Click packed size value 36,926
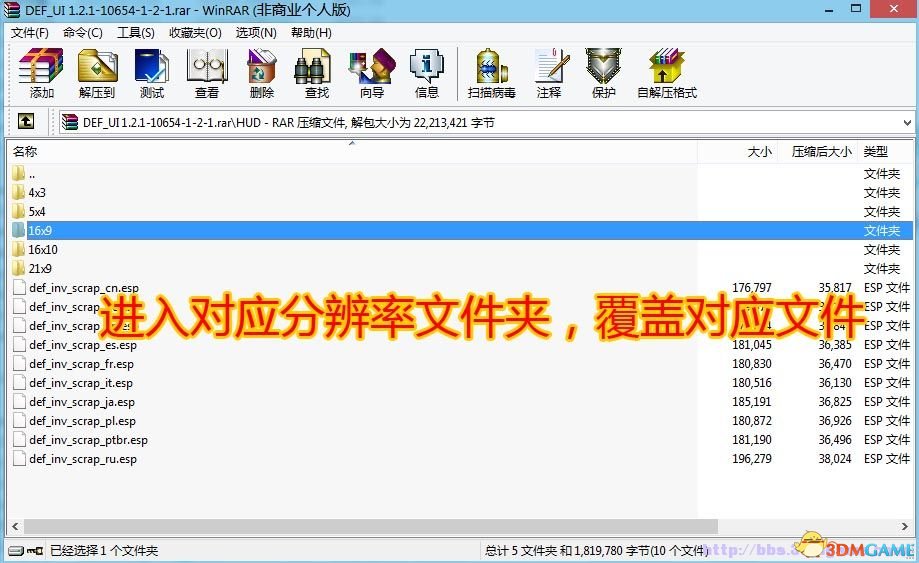 click(x=835, y=421)
